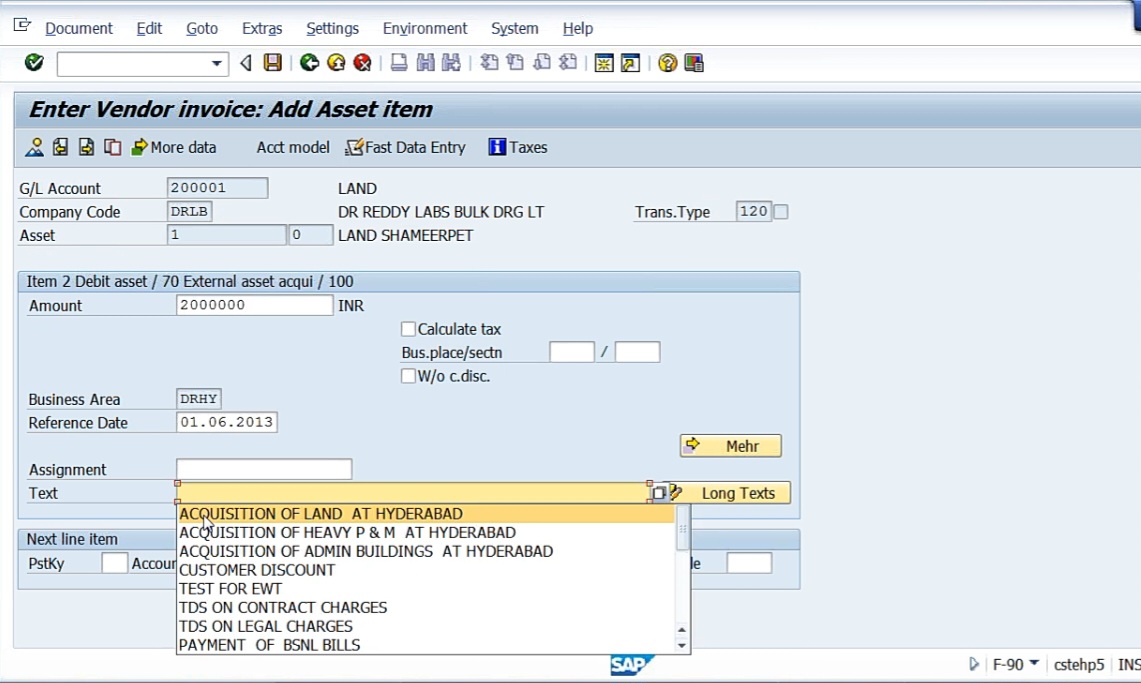Click the Save floppy disk icon
Image resolution: width=1141 pixels, height=683 pixels.
click(273, 63)
